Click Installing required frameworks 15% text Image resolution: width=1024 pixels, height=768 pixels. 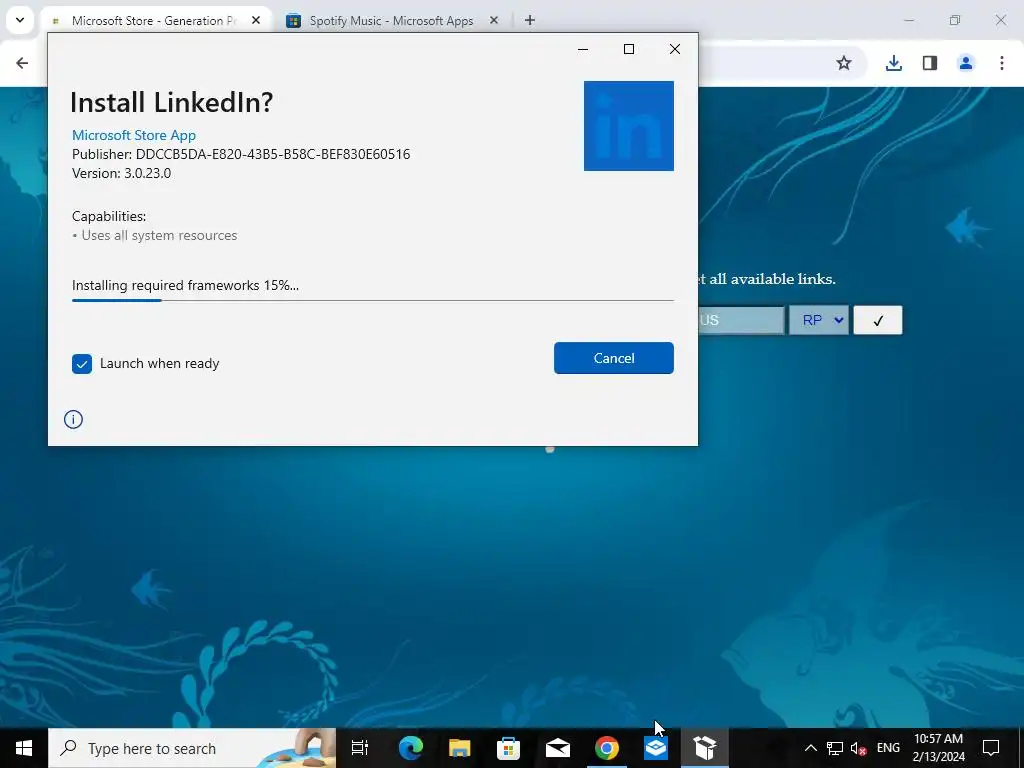pos(185,285)
